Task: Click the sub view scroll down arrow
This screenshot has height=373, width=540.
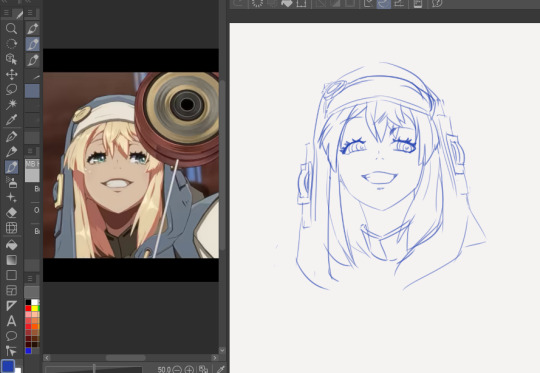Action: (222, 350)
